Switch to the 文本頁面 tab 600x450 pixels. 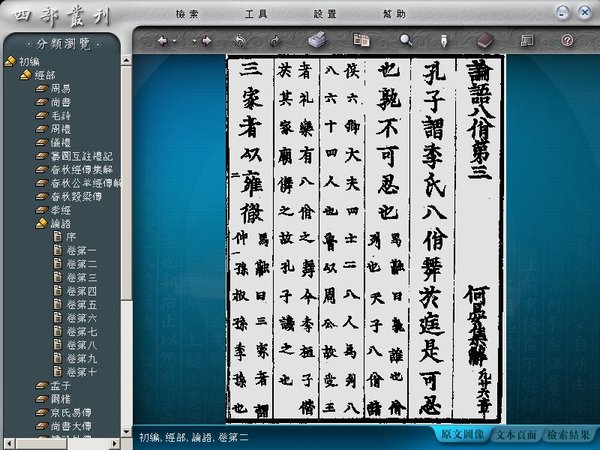[x=516, y=435]
